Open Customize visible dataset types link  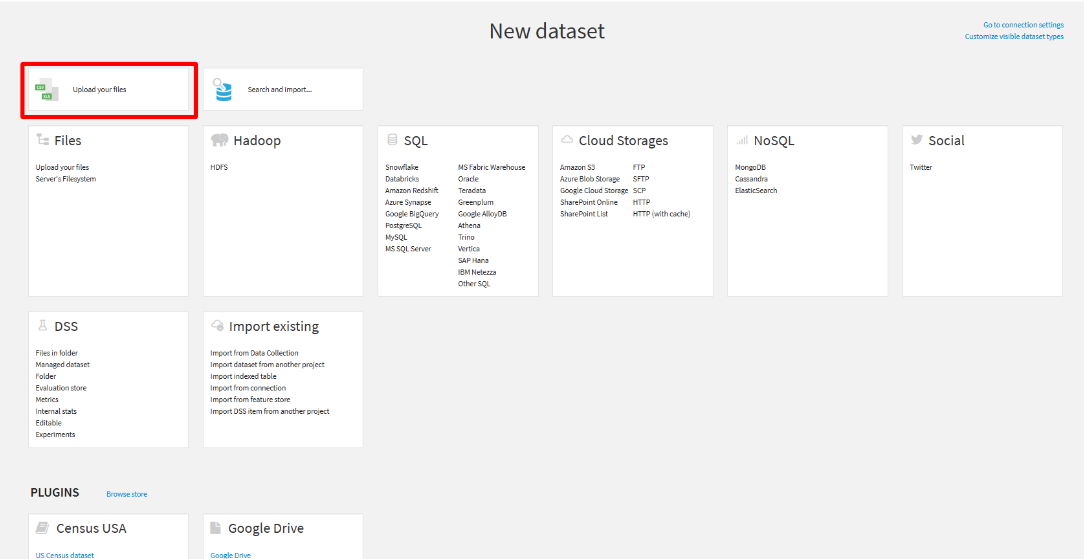click(x=1014, y=37)
